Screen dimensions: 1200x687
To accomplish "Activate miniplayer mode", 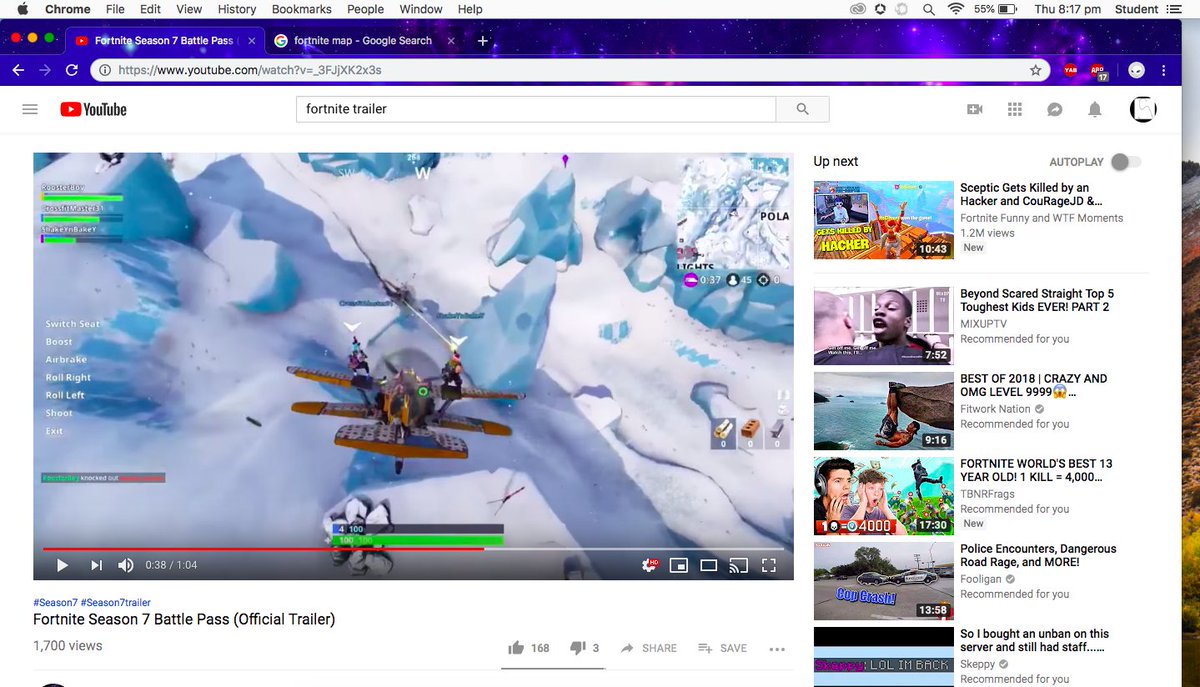I will pyautogui.click(x=679, y=565).
